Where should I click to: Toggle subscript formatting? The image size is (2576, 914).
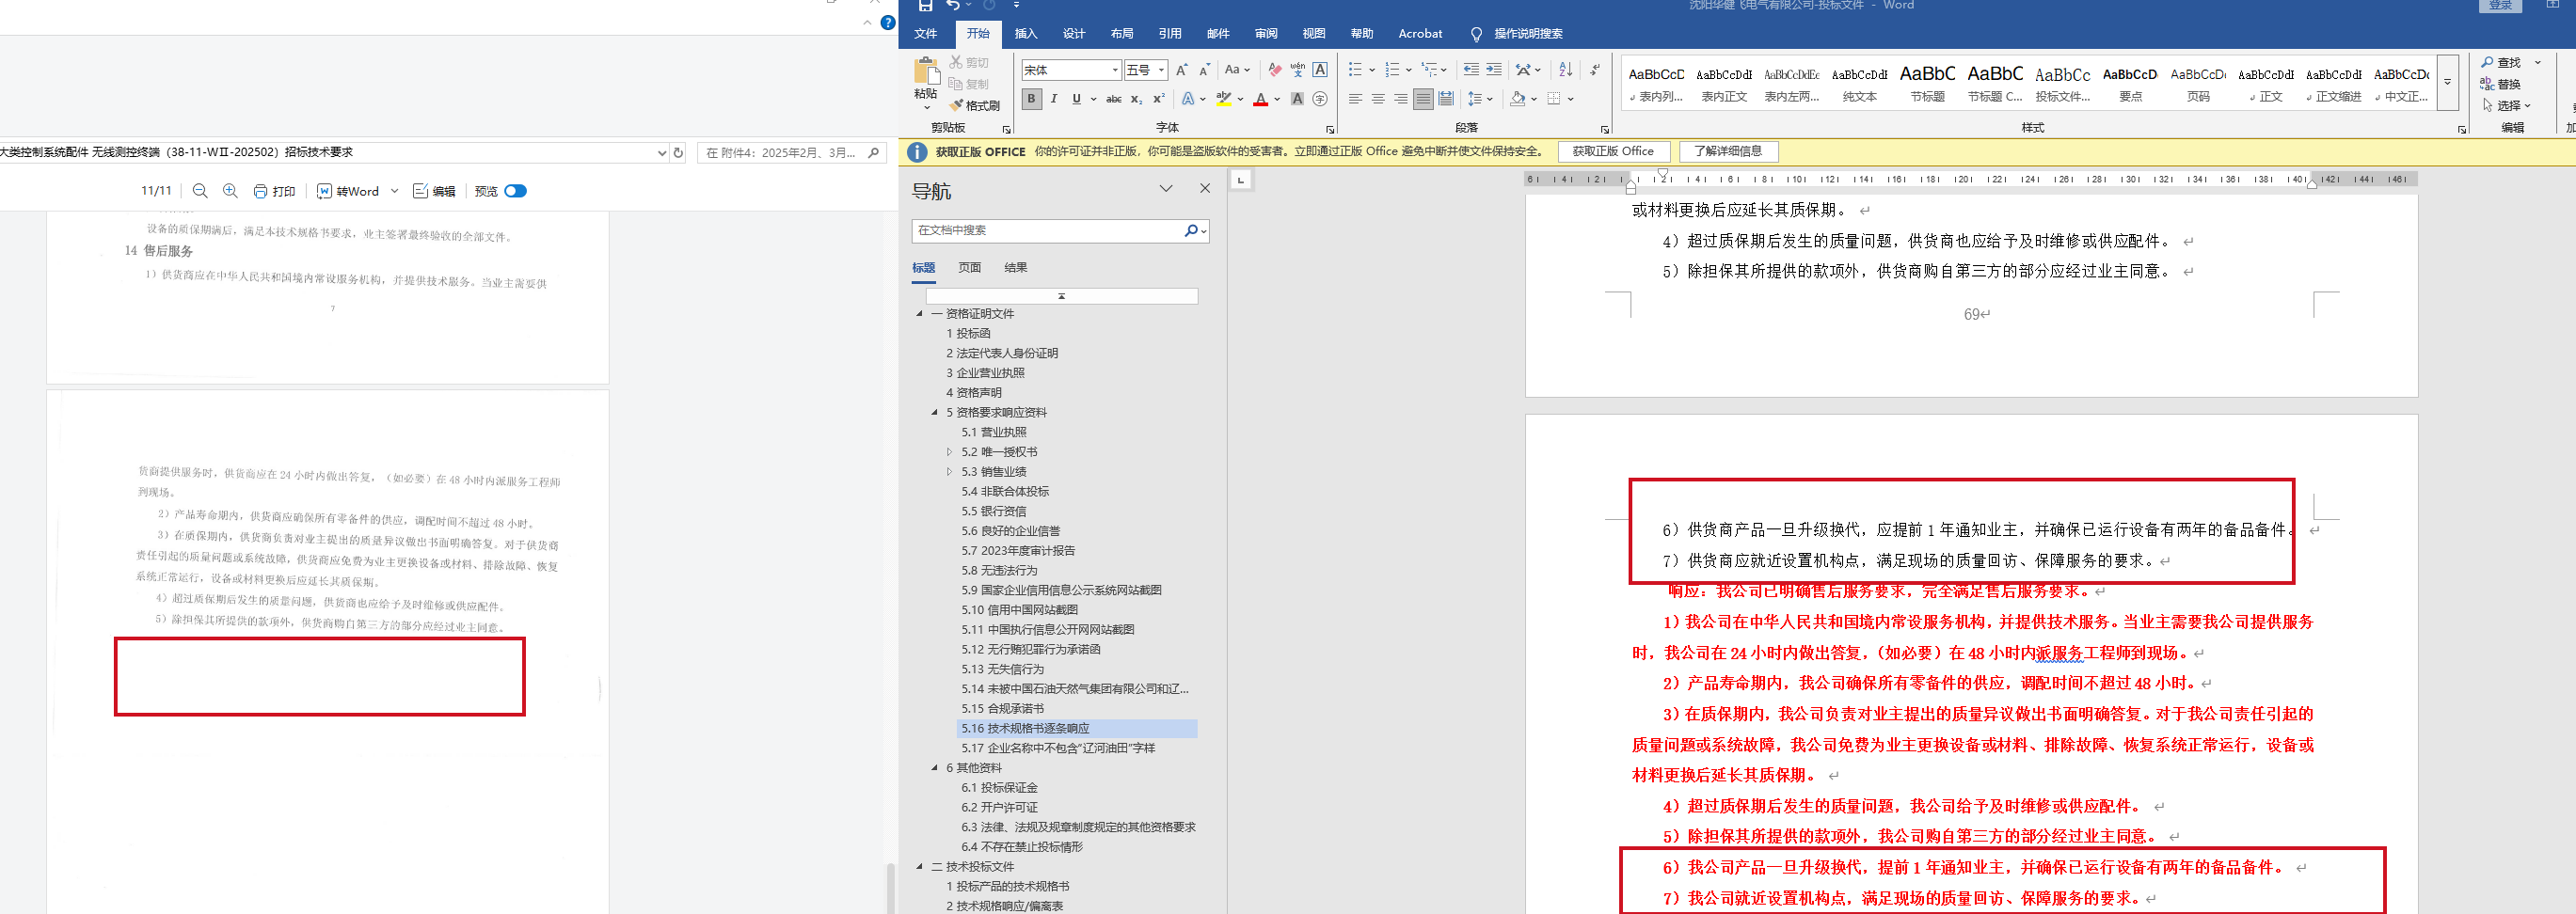[1136, 99]
